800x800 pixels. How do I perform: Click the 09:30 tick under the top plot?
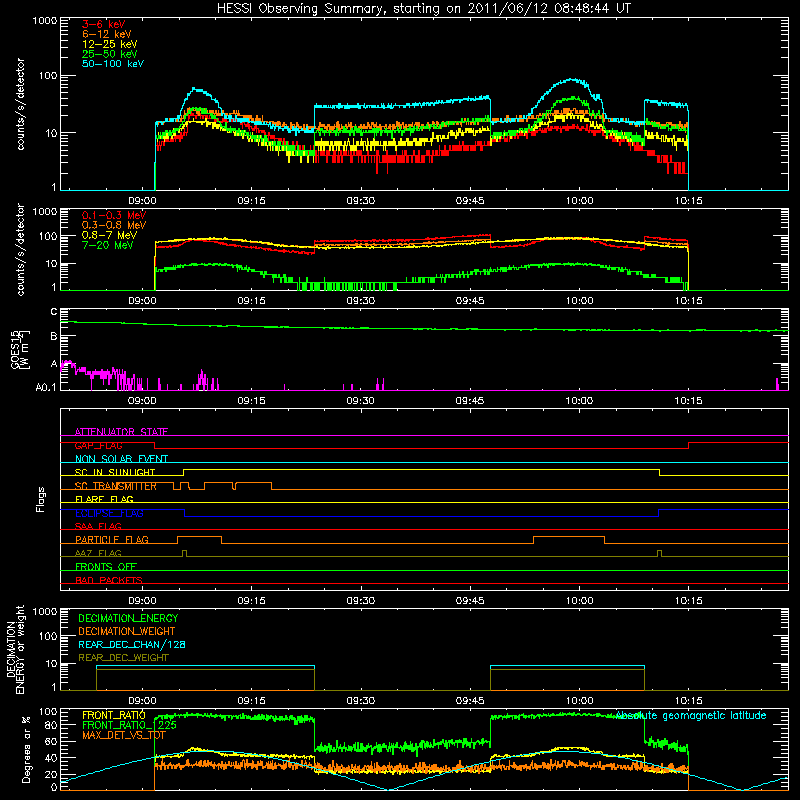[x=360, y=201]
